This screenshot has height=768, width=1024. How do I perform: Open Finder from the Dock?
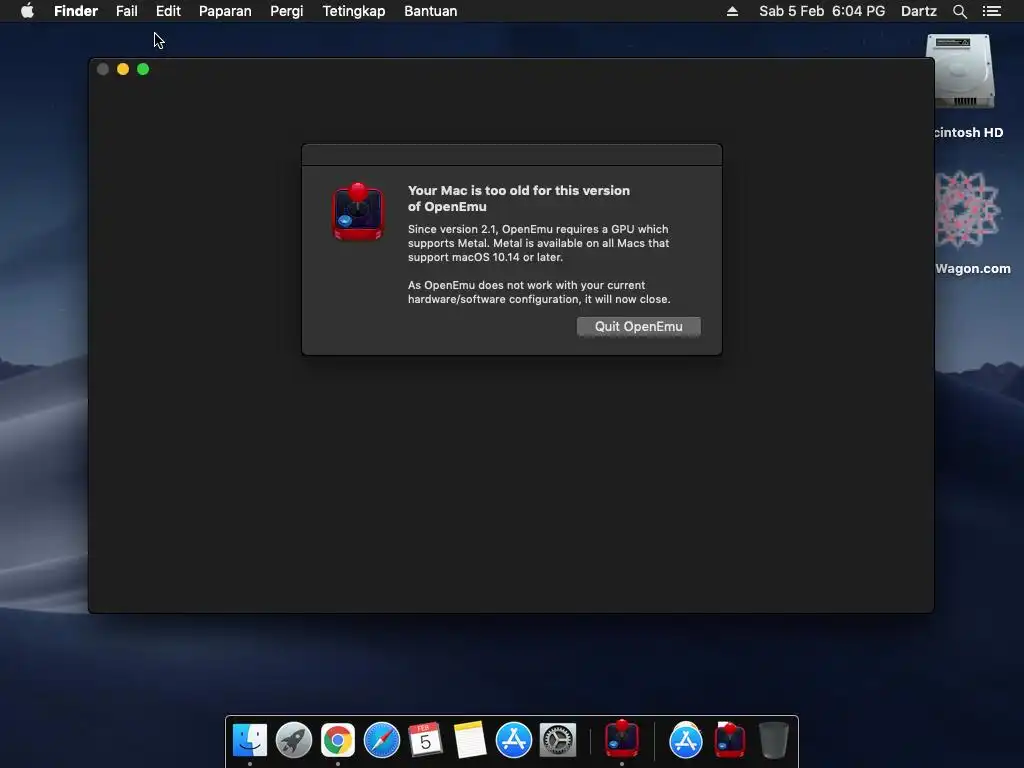(249, 740)
